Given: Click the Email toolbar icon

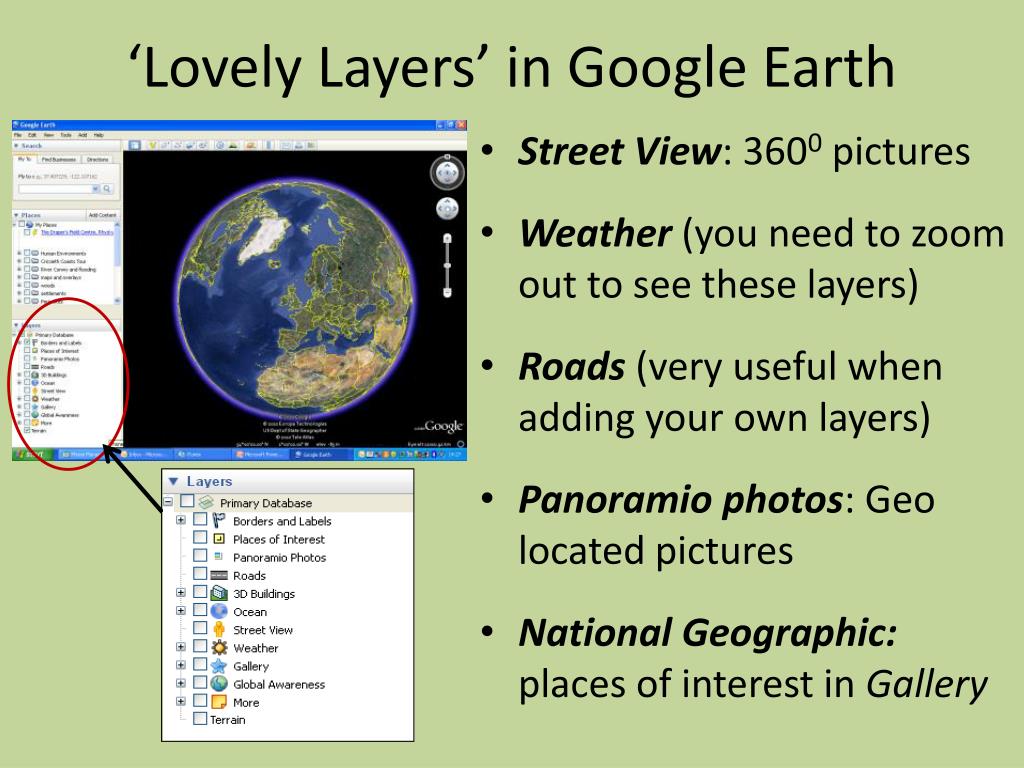Looking at the screenshot, I should pos(285,146).
